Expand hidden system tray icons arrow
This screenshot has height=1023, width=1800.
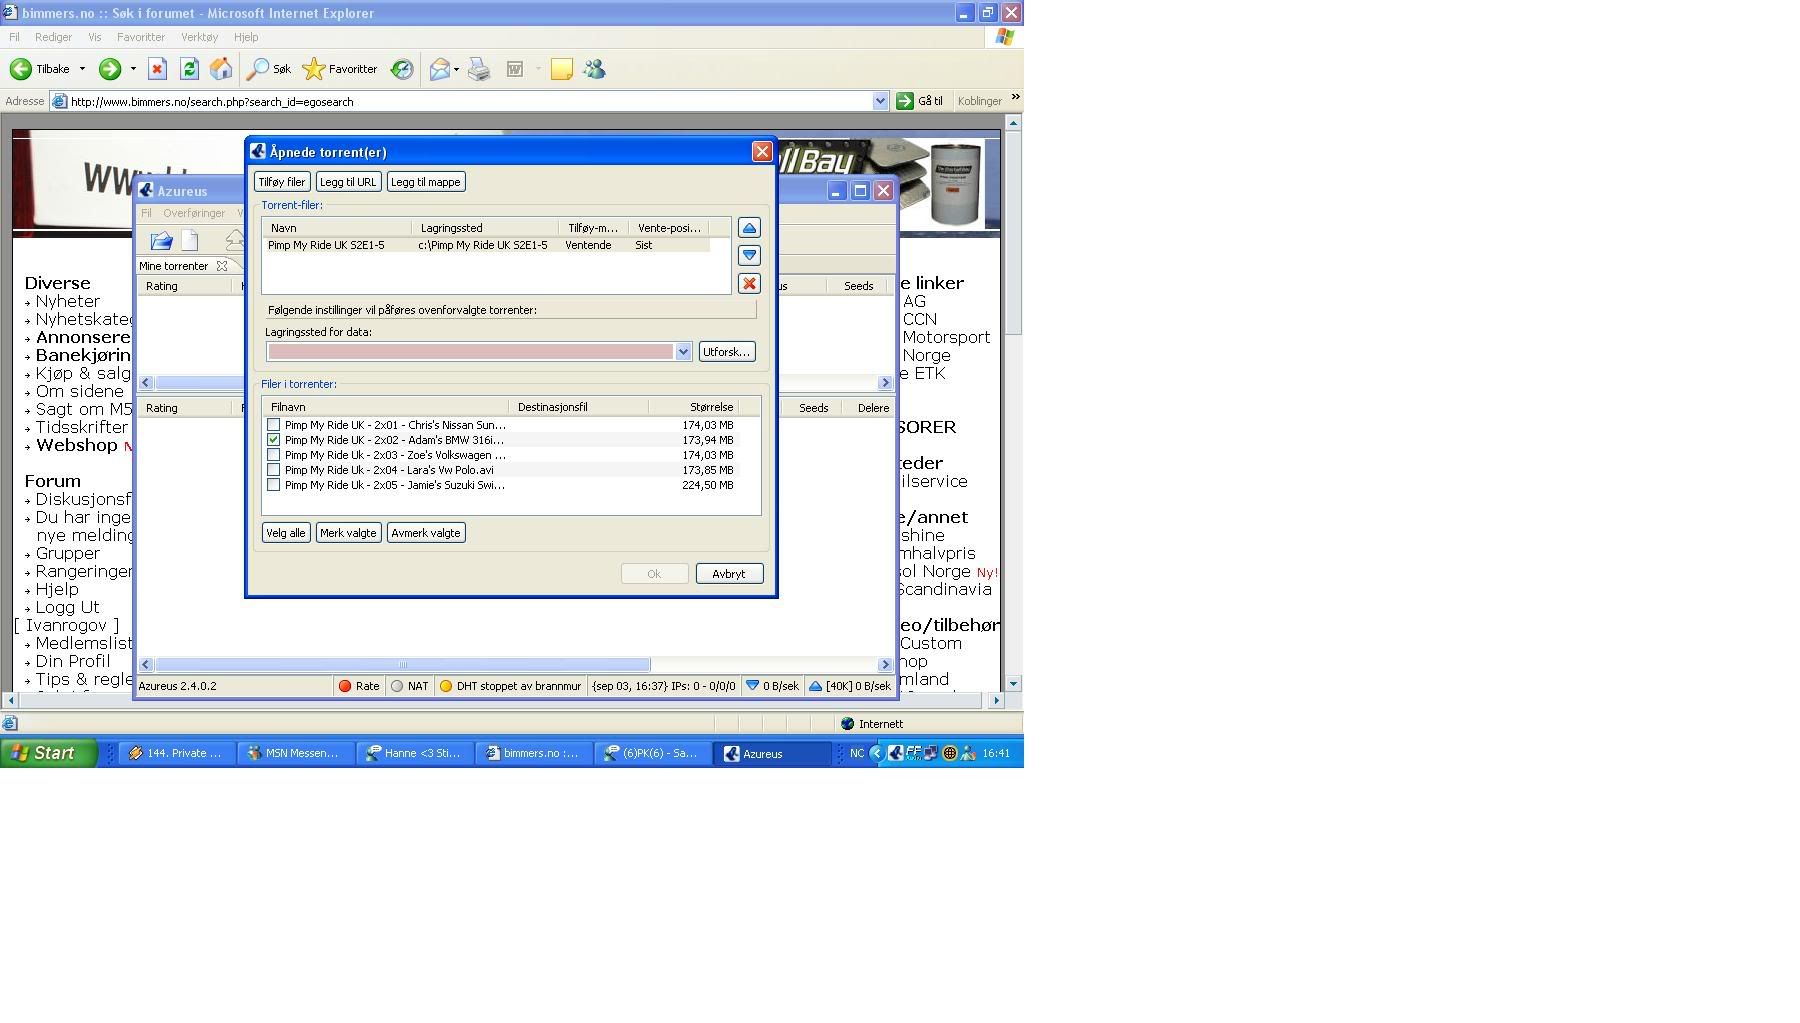pyautogui.click(x=877, y=753)
